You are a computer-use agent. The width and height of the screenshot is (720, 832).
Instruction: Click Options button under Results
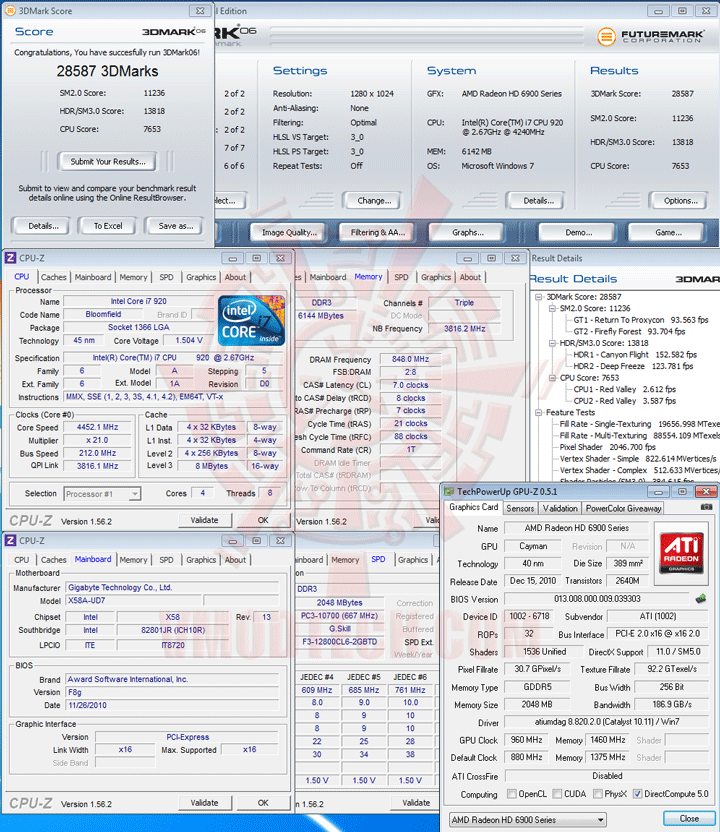click(680, 201)
